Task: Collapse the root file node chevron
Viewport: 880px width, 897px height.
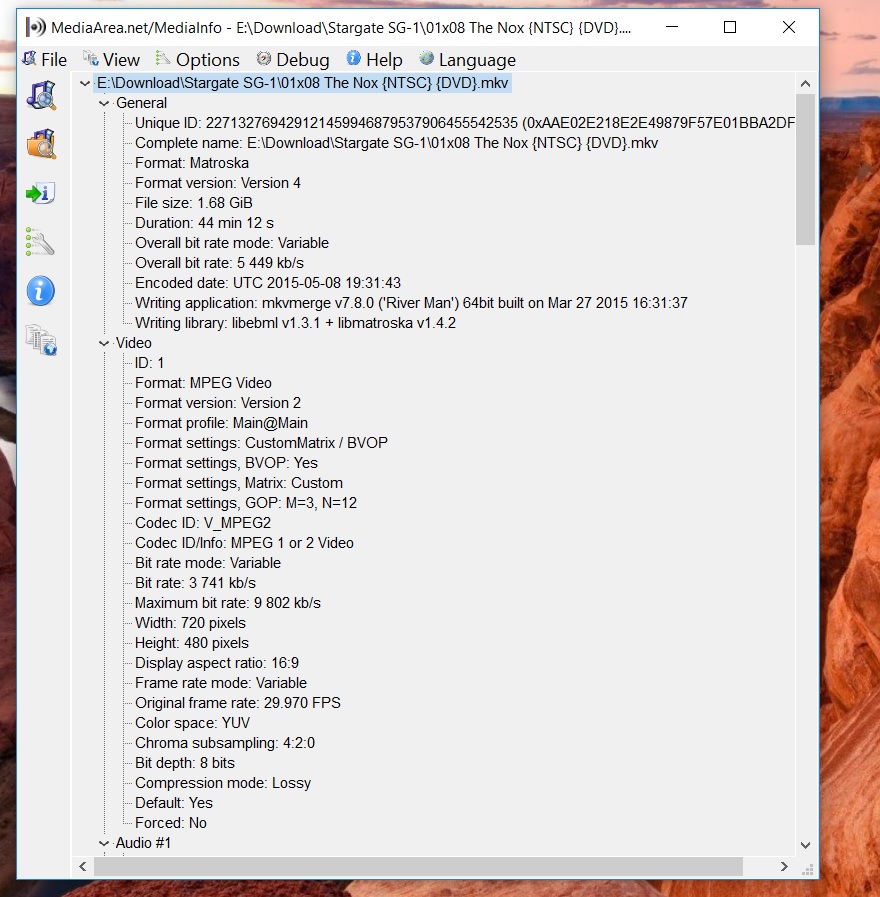Action: point(85,84)
